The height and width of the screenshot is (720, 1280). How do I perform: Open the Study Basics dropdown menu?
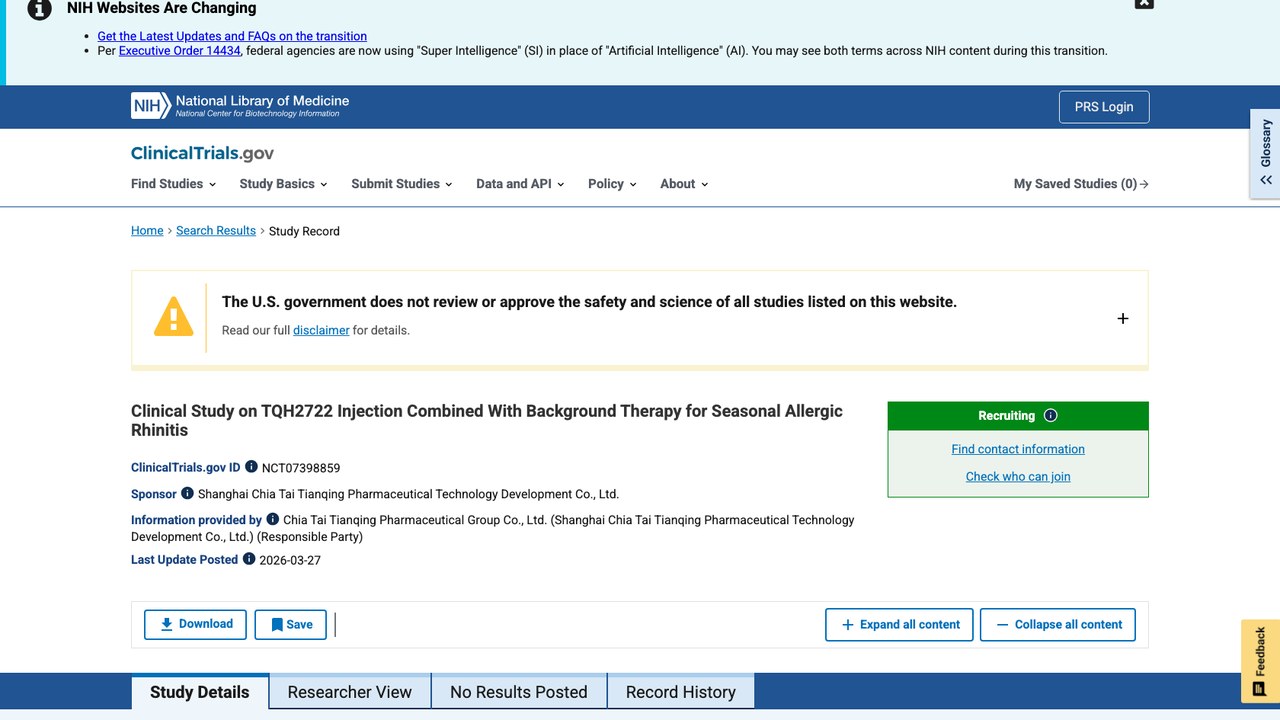click(x=284, y=184)
